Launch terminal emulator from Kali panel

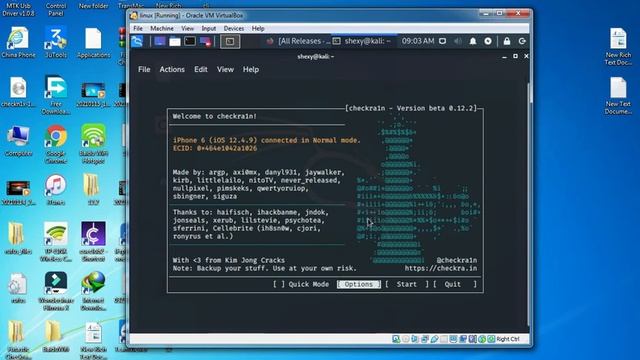[x=190, y=41]
